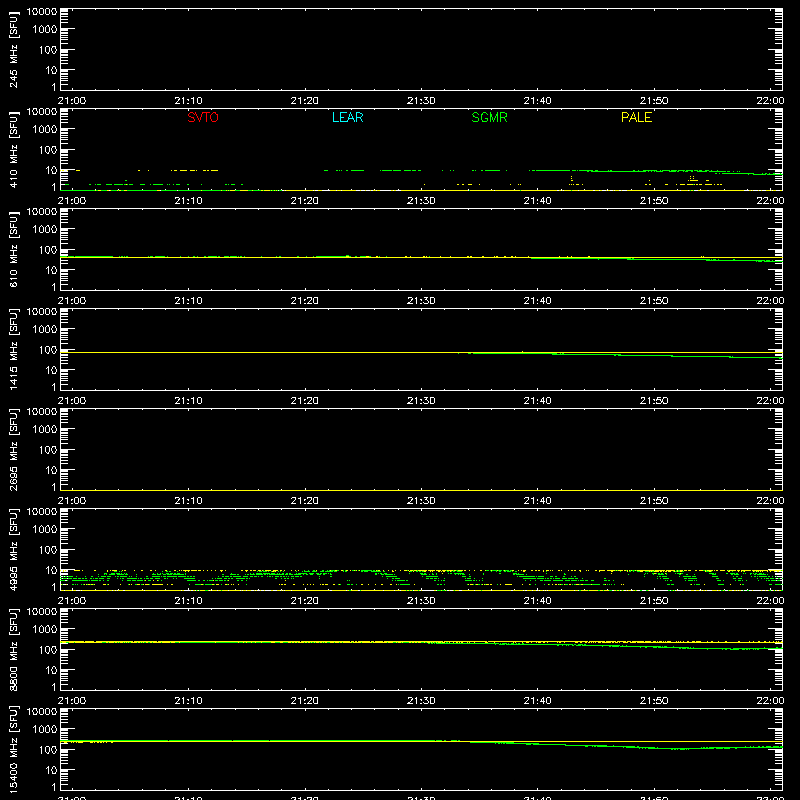
Task: Click 21:30 tick under the 4995 MHz panel
Action: (x=421, y=601)
